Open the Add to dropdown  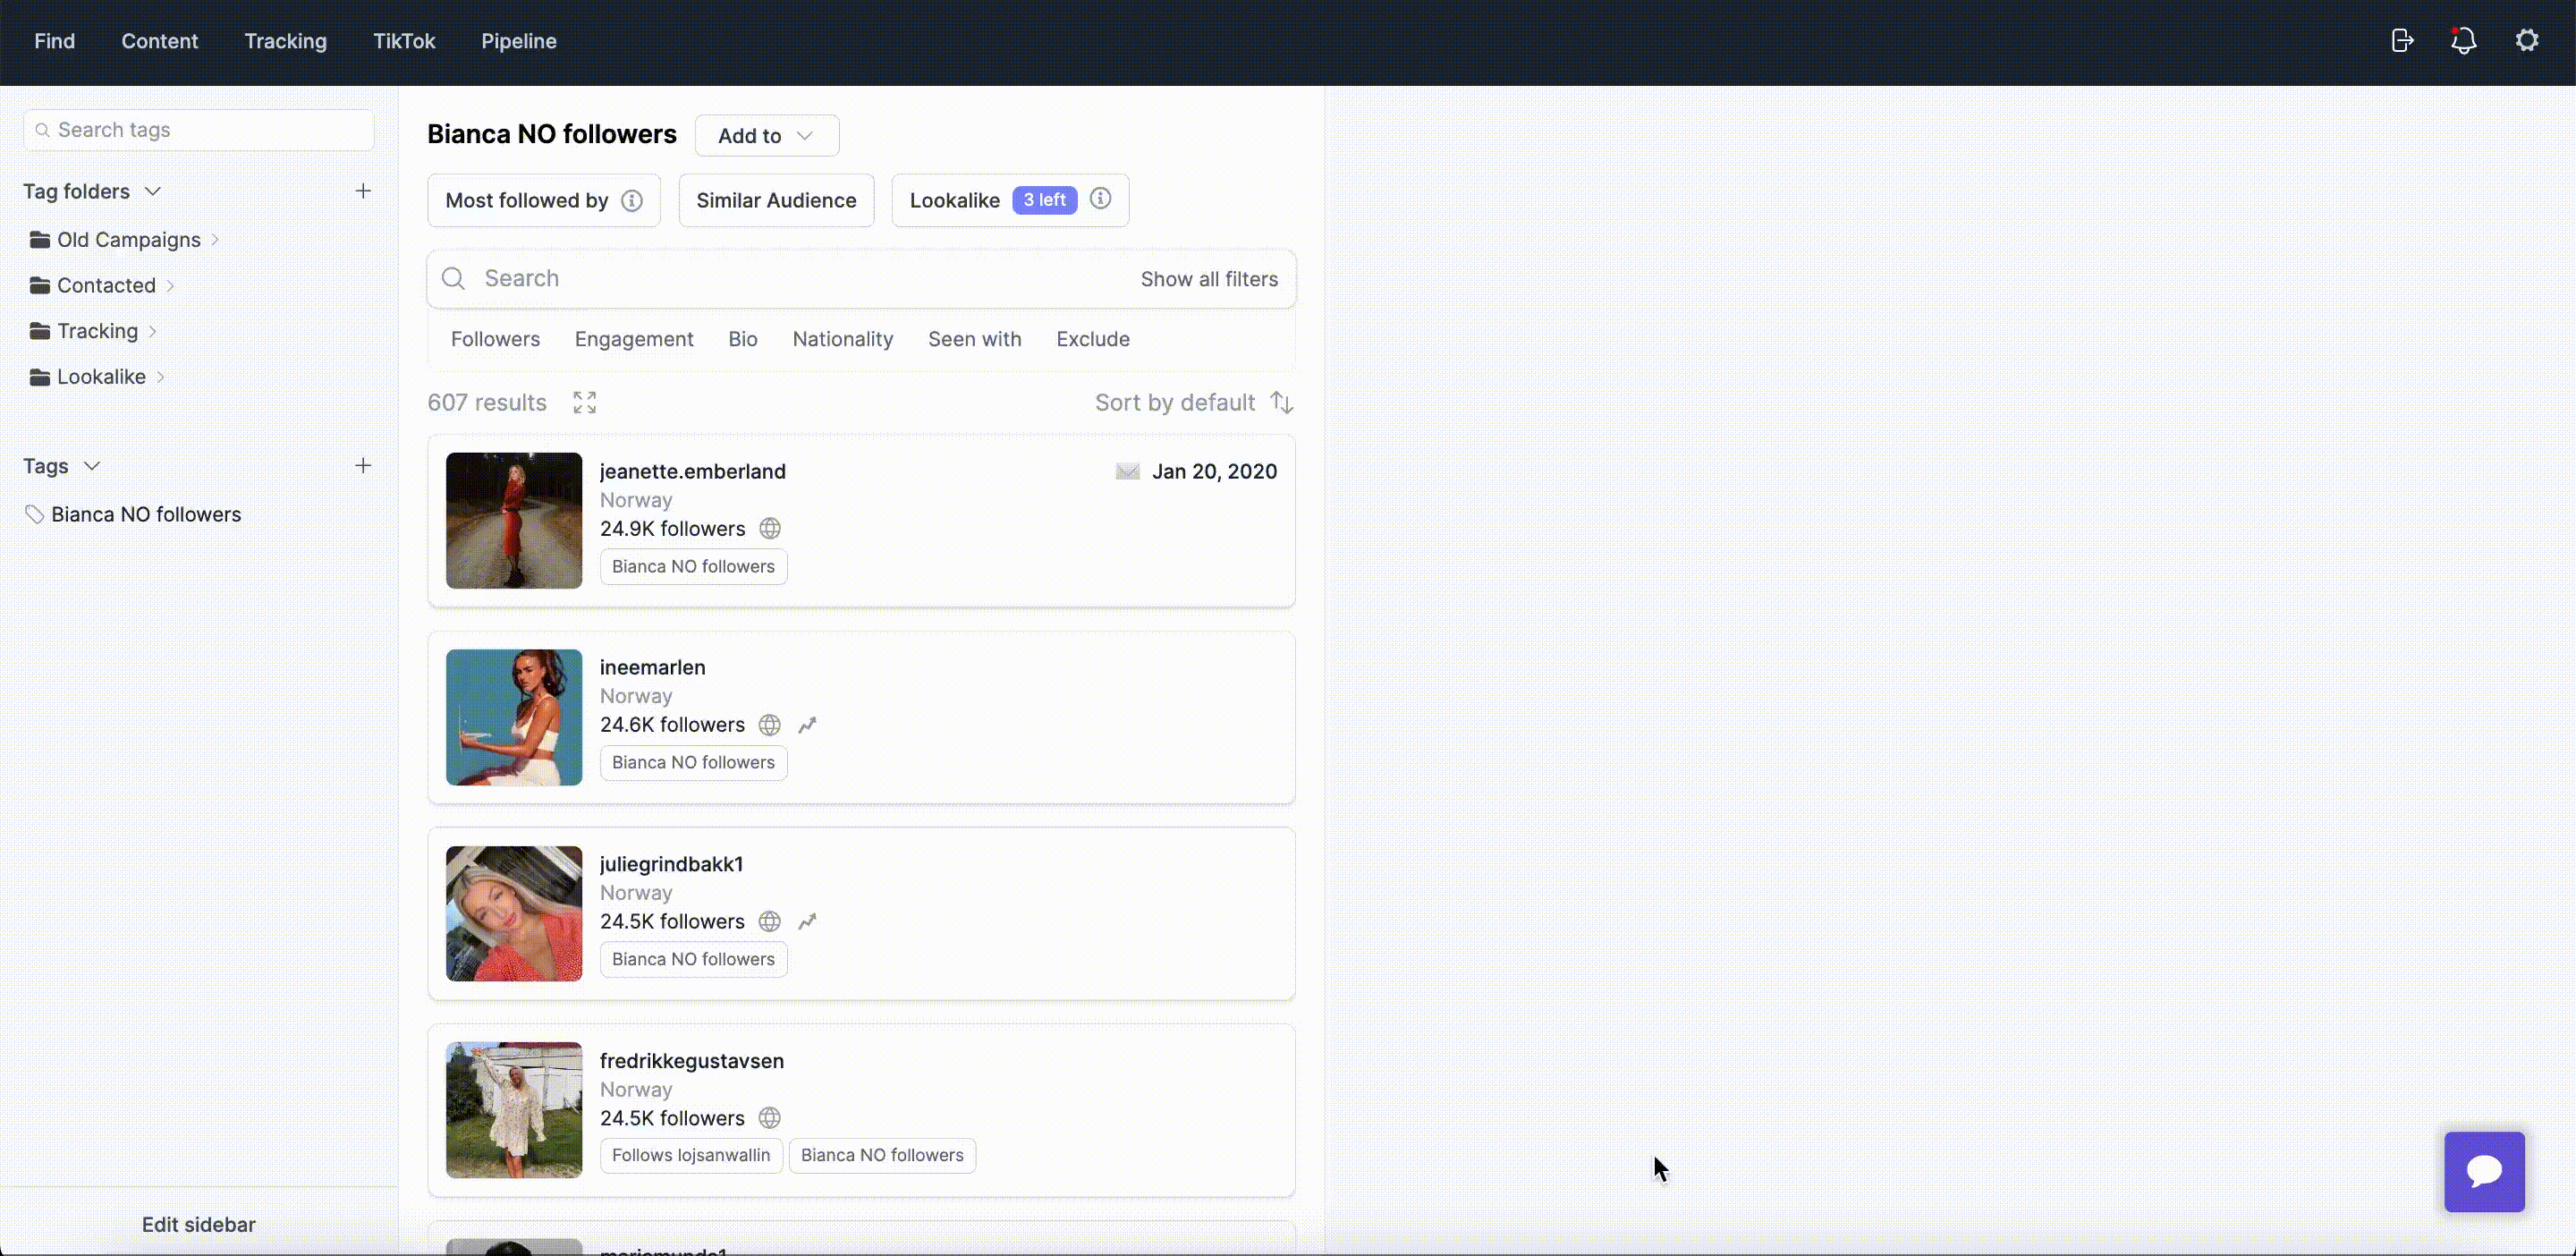coord(767,136)
